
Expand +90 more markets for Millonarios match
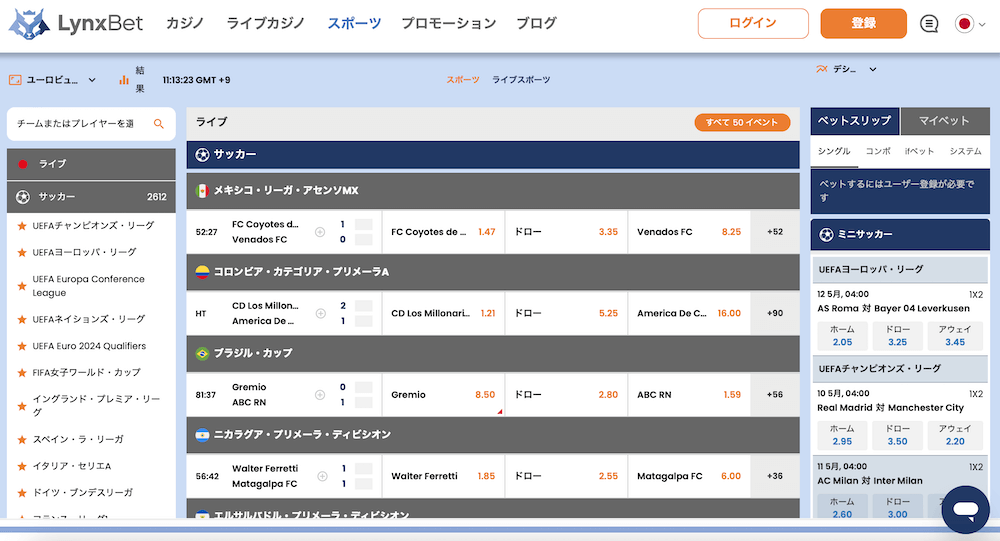(x=775, y=313)
